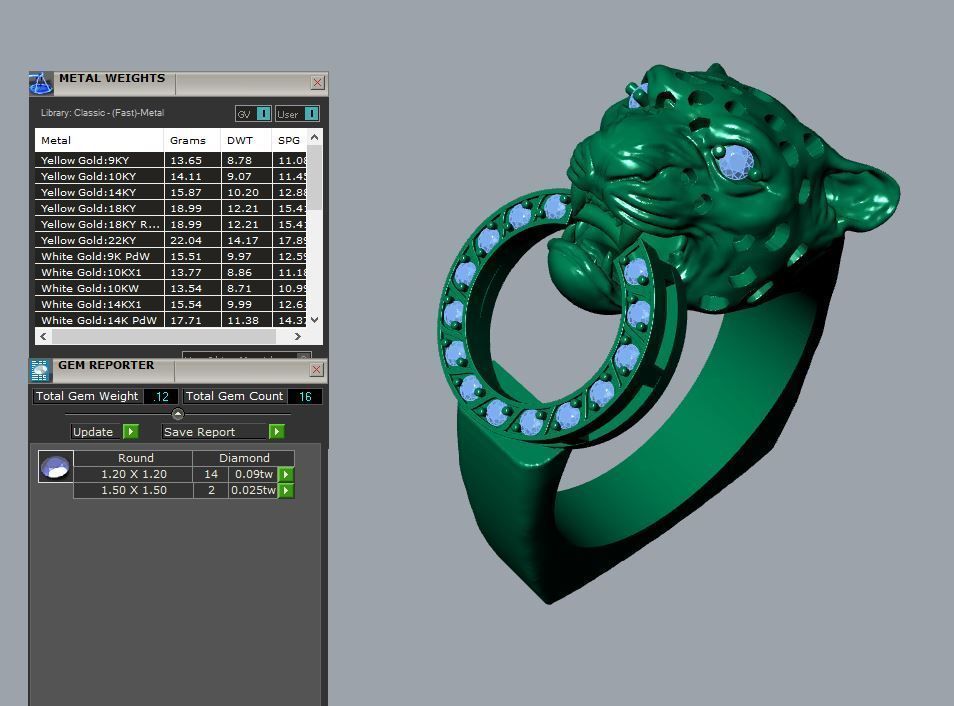
Task: Click the metal list scroll up arrow
Action: pyautogui.click(x=315, y=138)
